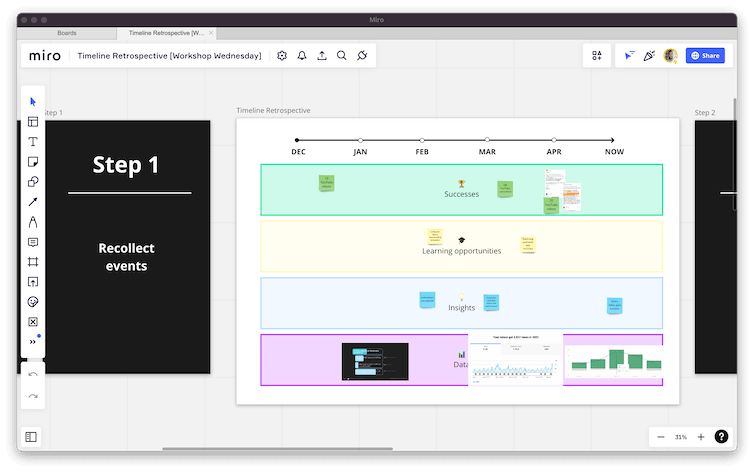
Task: Click the blue Share button
Action: [705, 56]
